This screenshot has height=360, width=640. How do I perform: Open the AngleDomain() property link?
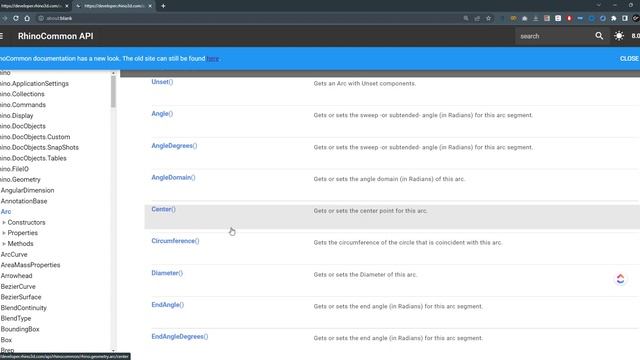coord(173,177)
